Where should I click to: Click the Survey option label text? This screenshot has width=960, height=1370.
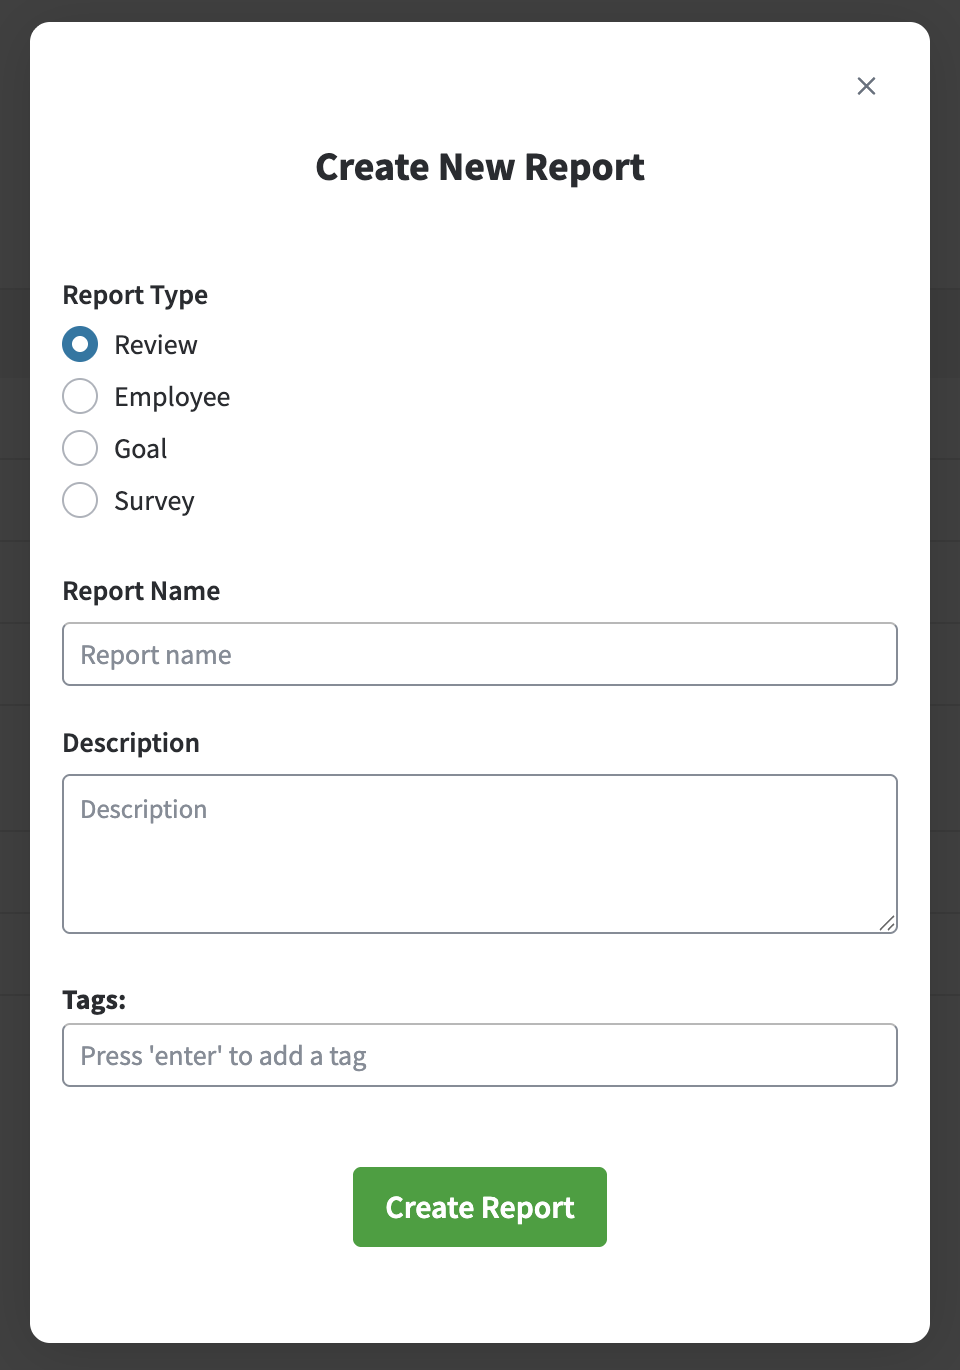click(x=154, y=501)
